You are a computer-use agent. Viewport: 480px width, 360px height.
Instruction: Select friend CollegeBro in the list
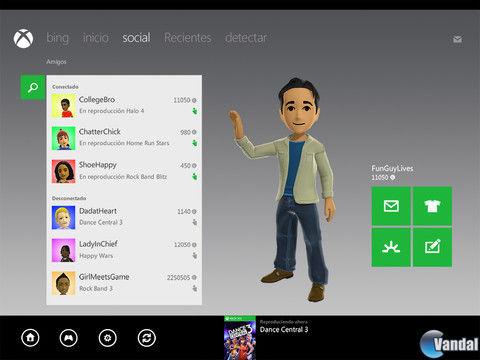[x=124, y=105]
